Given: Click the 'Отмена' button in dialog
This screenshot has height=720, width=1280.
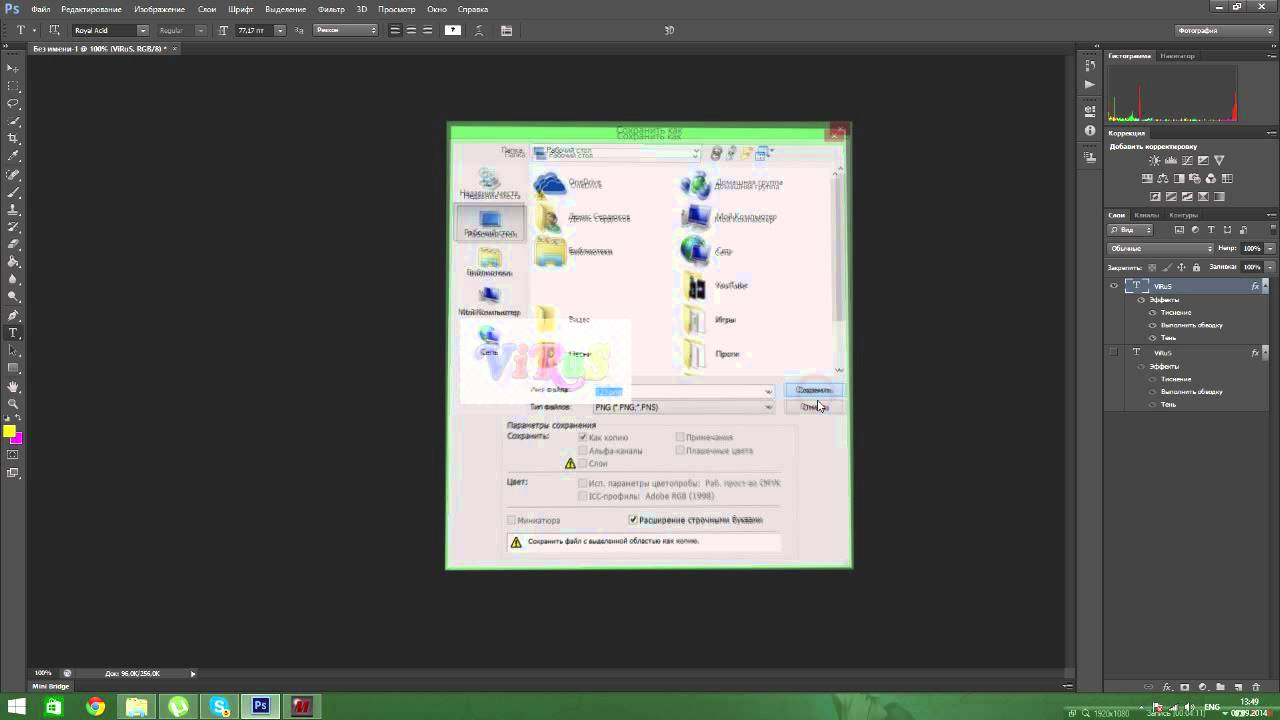Looking at the screenshot, I should 814,407.
